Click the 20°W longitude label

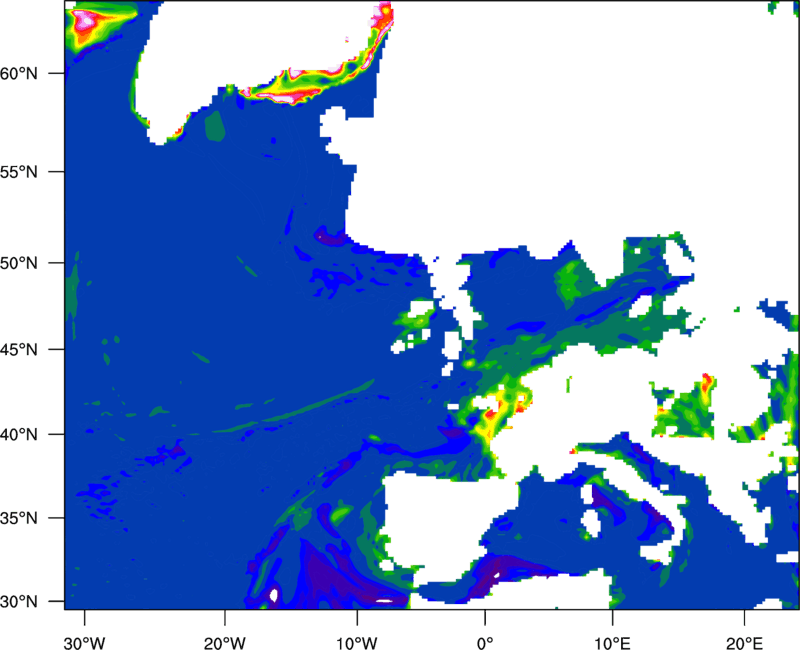(225, 643)
